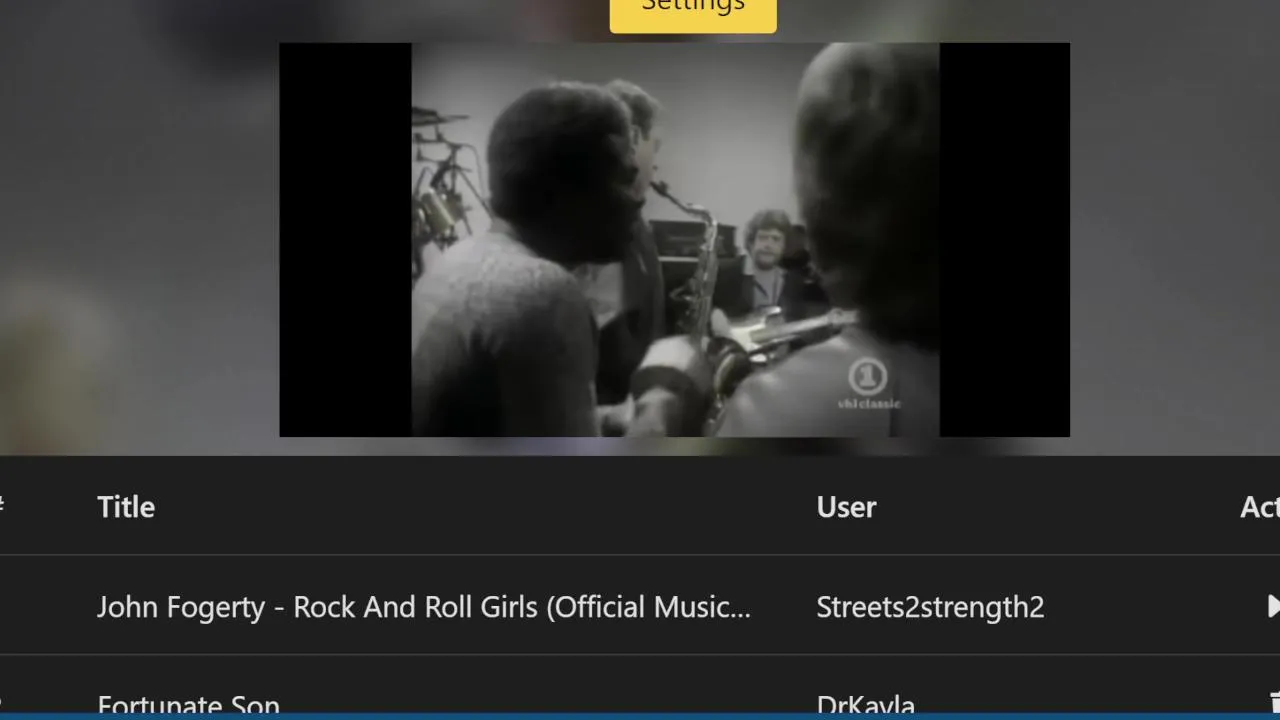Click the user name Streets2strength2
This screenshot has width=1280, height=720.
click(x=930, y=607)
